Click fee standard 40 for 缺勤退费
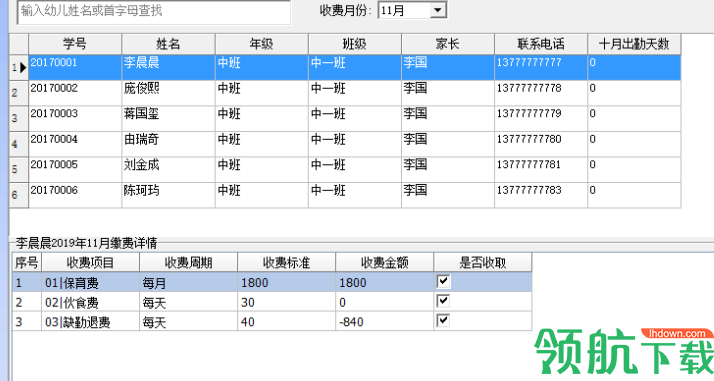The image size is (714, 381). [x=286, y=321]
